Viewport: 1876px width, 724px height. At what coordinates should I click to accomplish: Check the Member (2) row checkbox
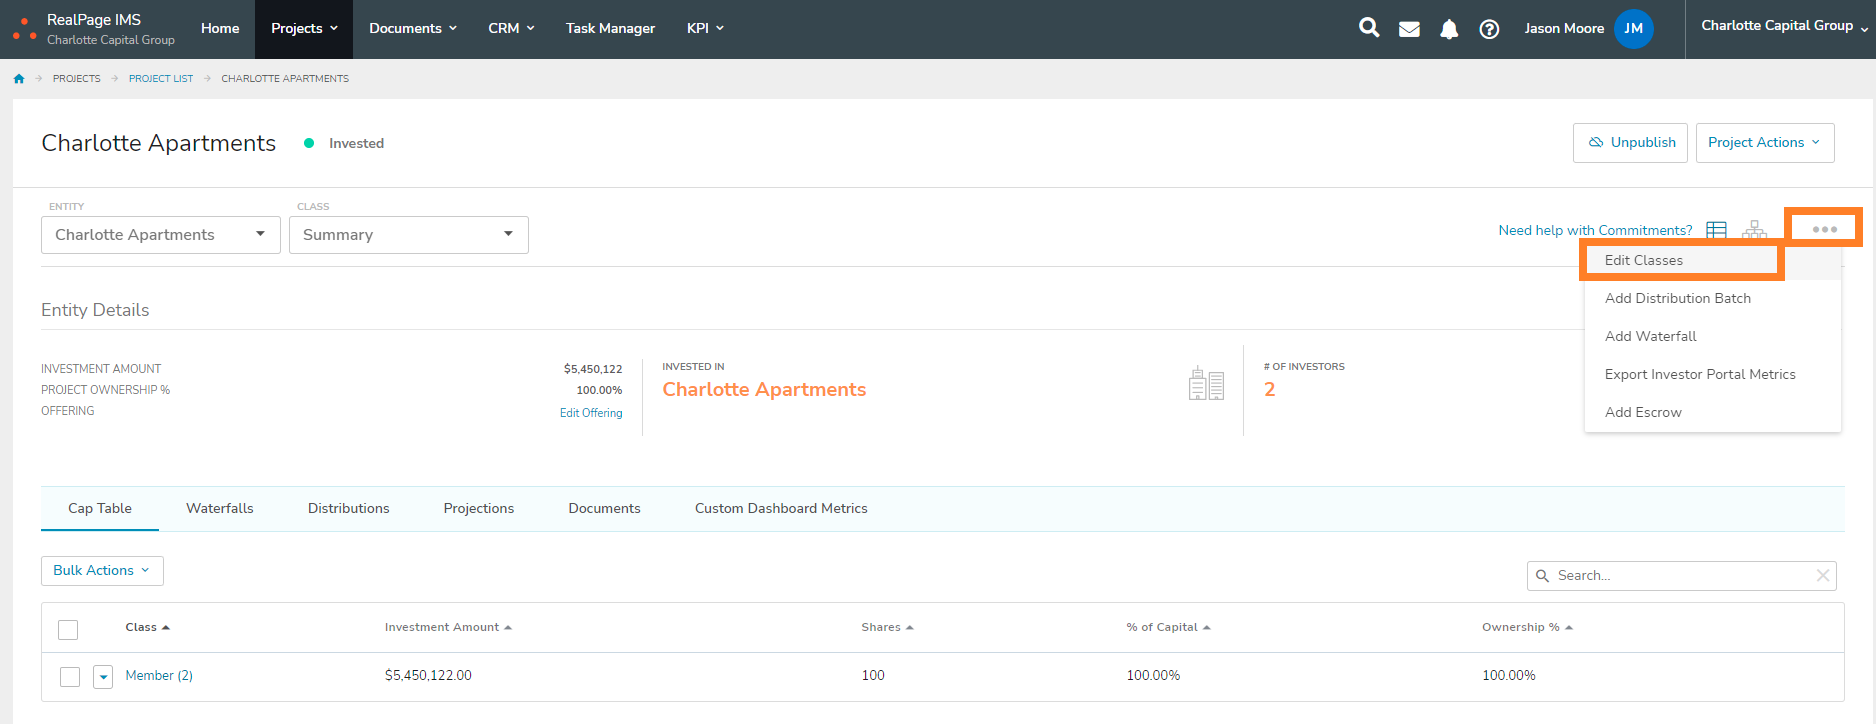click(x=70, y=676)
